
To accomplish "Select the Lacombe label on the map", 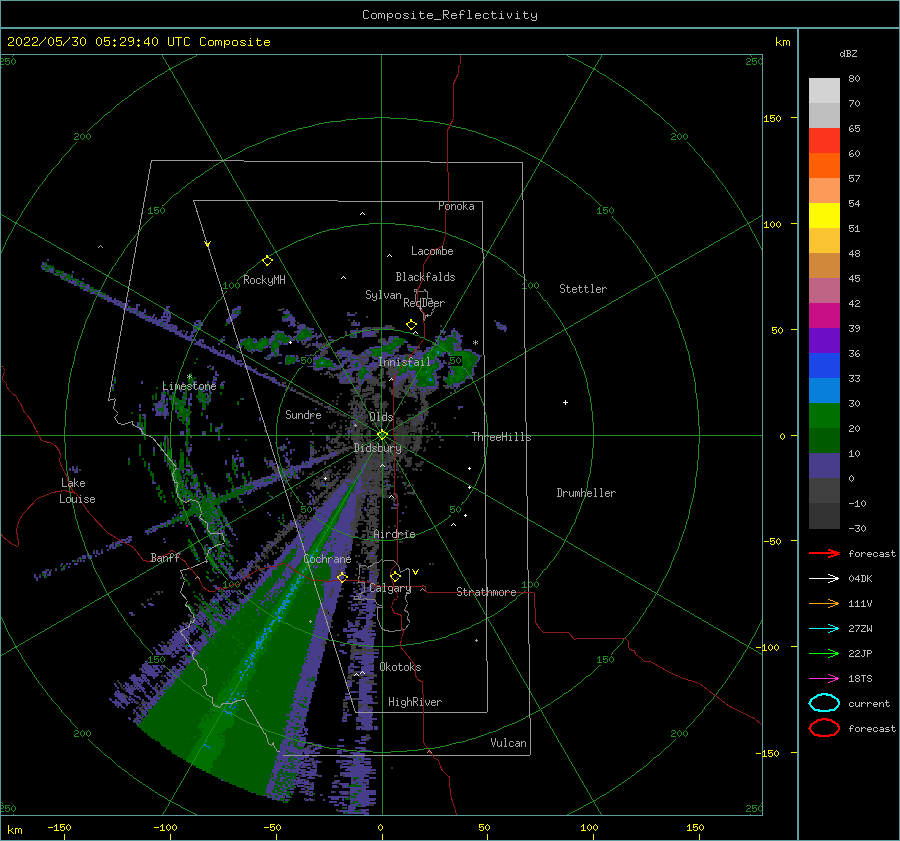I will [432, 251].
